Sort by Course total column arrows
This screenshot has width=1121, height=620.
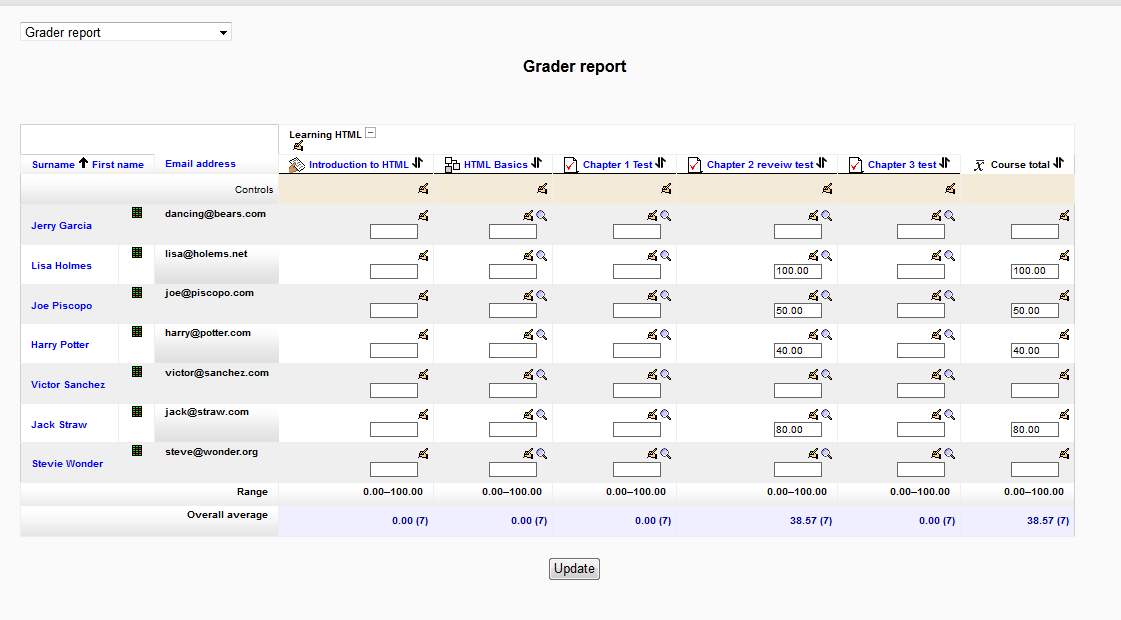click(x=1058, y=163)
